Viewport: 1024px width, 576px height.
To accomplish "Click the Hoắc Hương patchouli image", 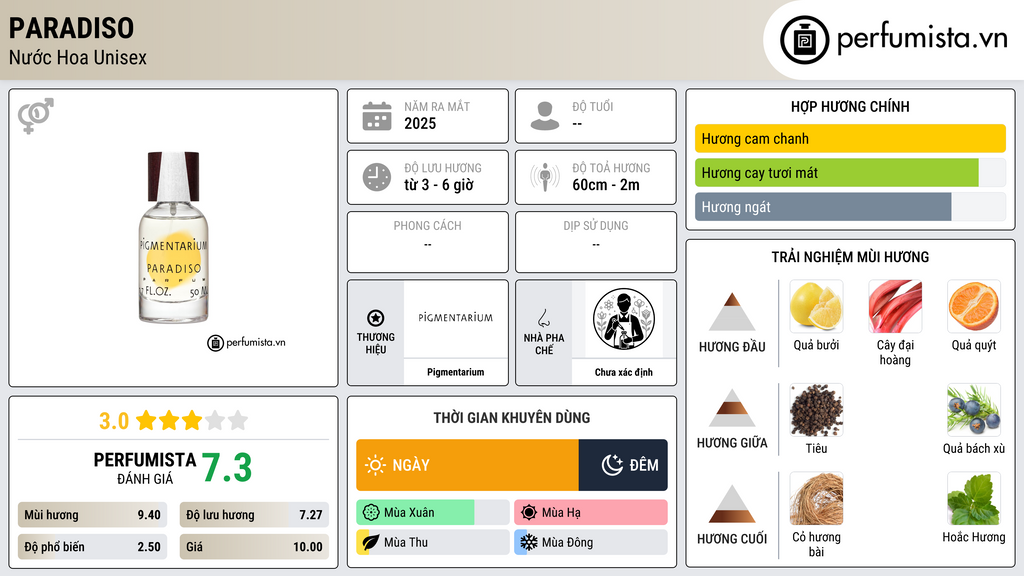I will pyautogui.click(x=974, y=499).
